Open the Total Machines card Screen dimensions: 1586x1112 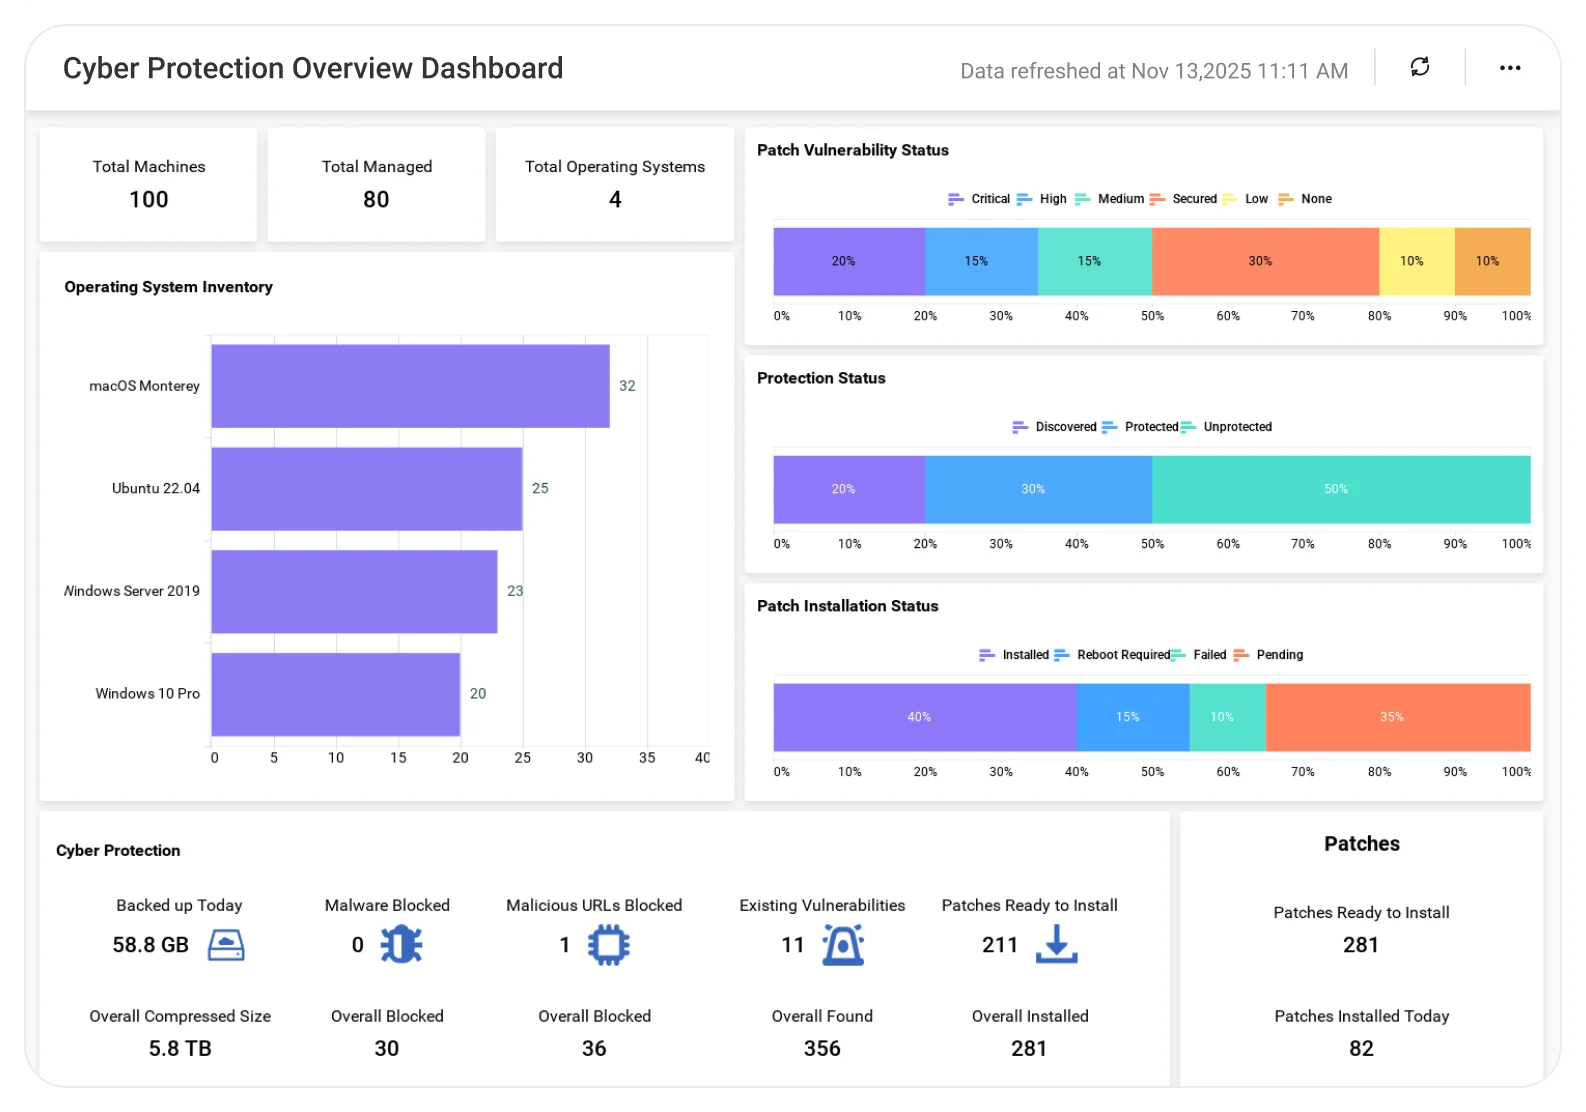click(x=149, y=184)
